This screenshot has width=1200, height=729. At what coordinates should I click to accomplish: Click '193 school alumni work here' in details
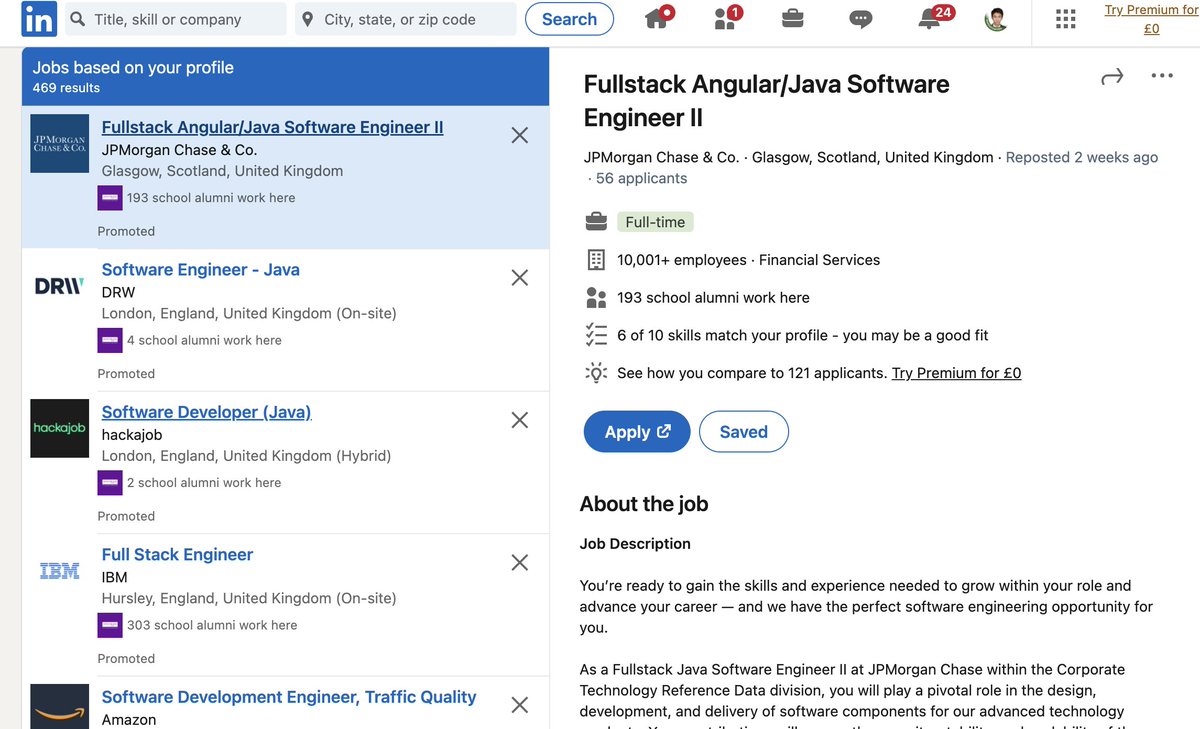click(713, 297)
